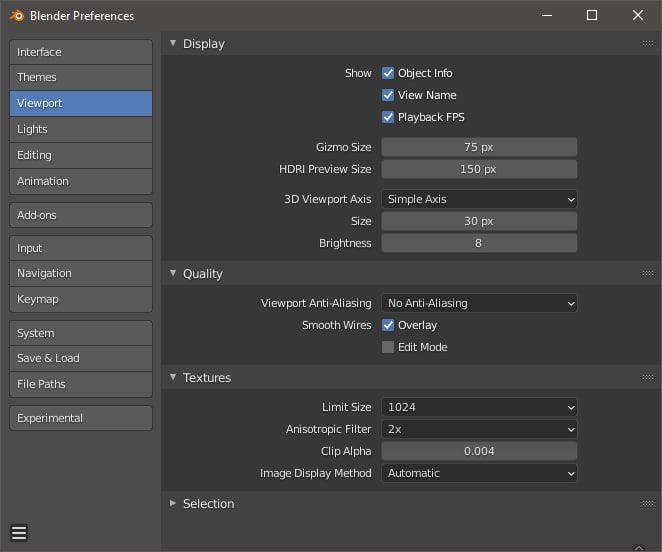Disable the Object Info checkbox
Image resolution: width=662 pixels, height=552 pixels.
click(388, 73)
